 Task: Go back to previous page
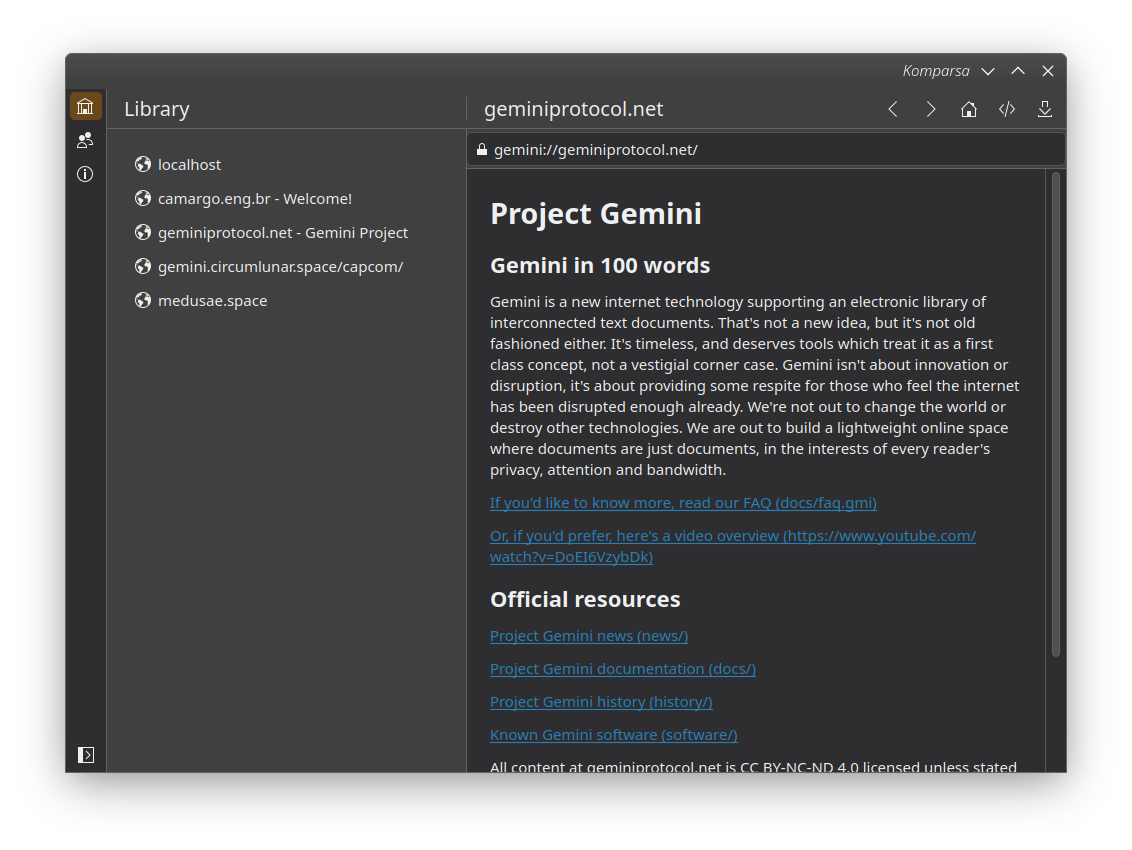(893, 109)
